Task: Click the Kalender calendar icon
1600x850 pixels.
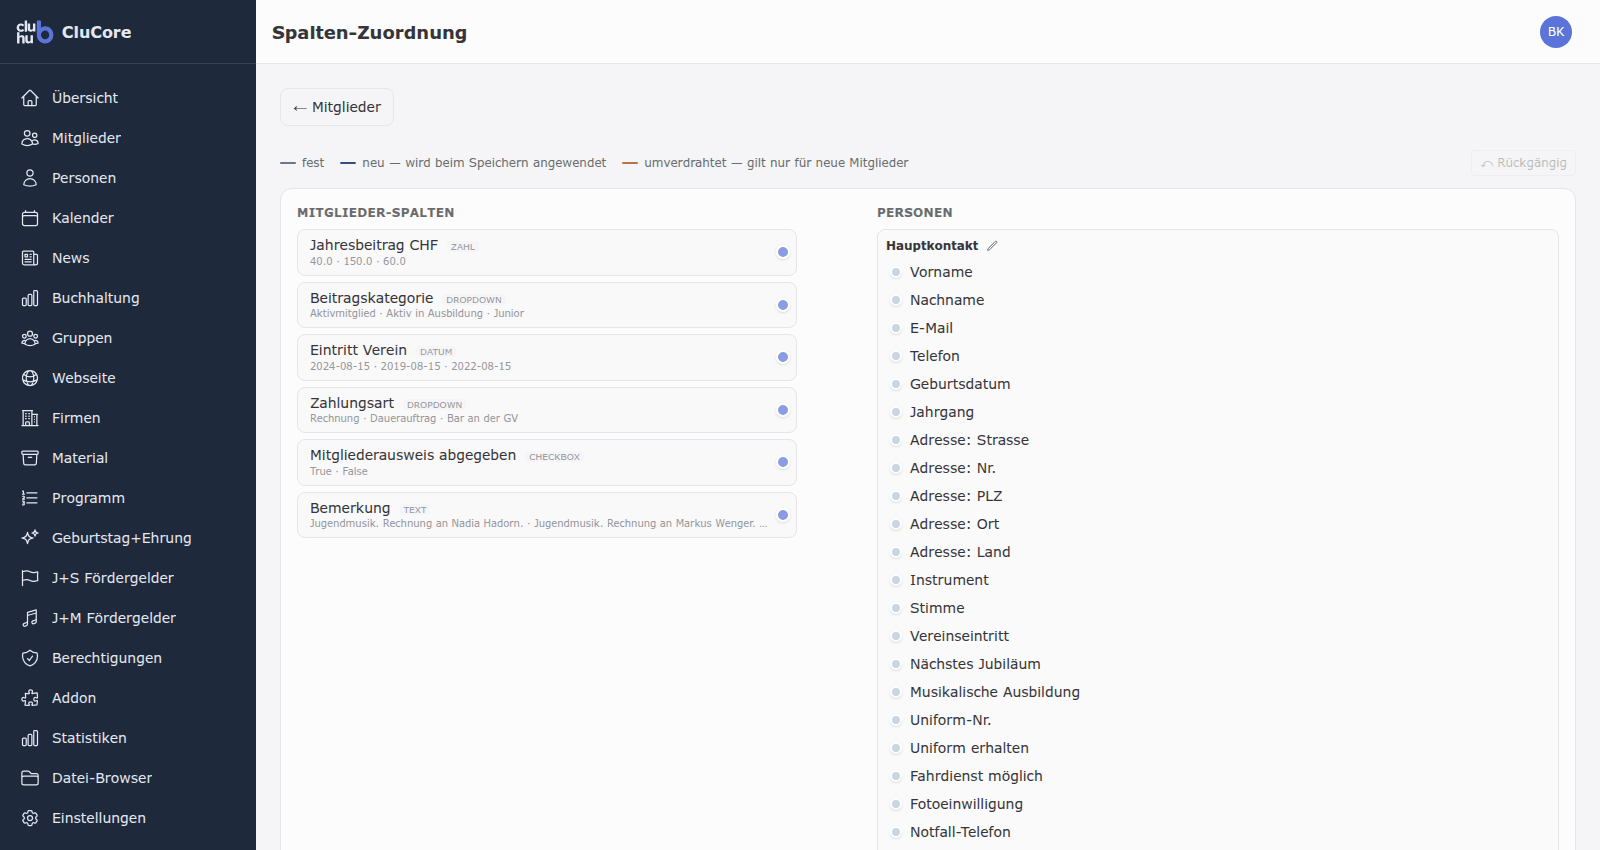Action: tap(30, 218)
